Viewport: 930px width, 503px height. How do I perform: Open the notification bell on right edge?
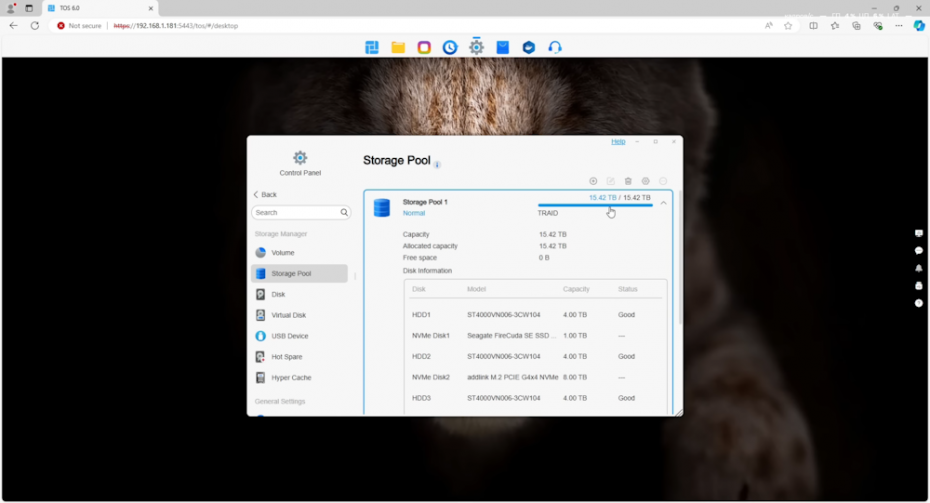(x=919, y=268)
